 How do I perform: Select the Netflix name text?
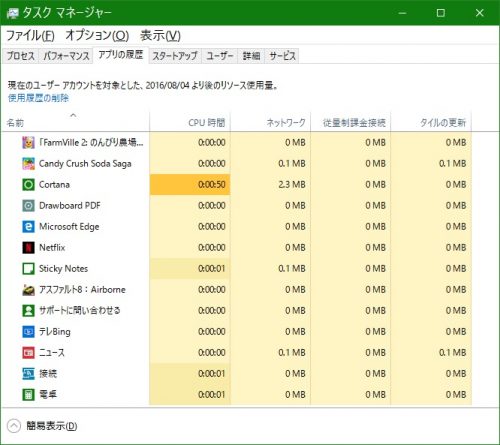[x=52, y=248]
